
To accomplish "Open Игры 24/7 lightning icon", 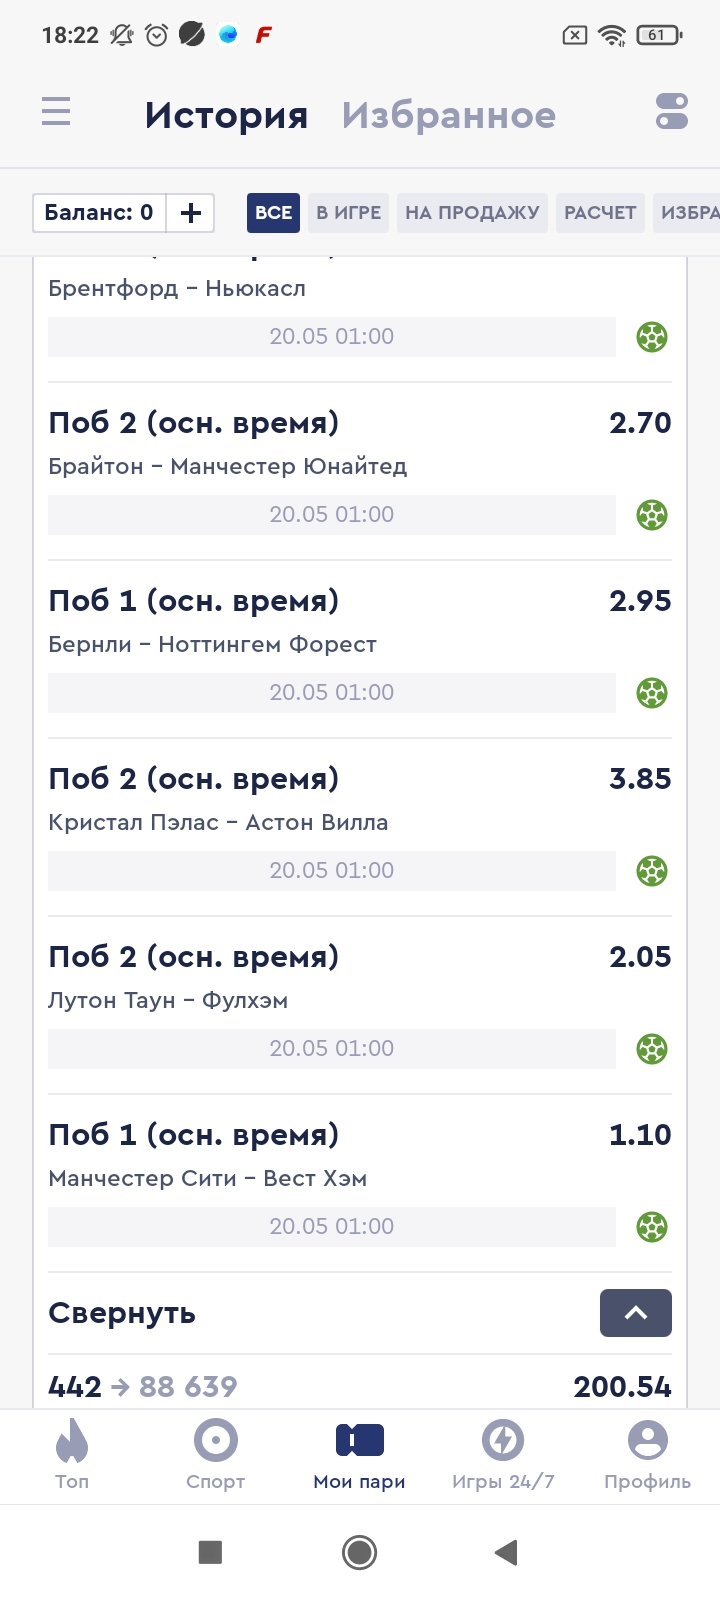I will click(503, 1454).
